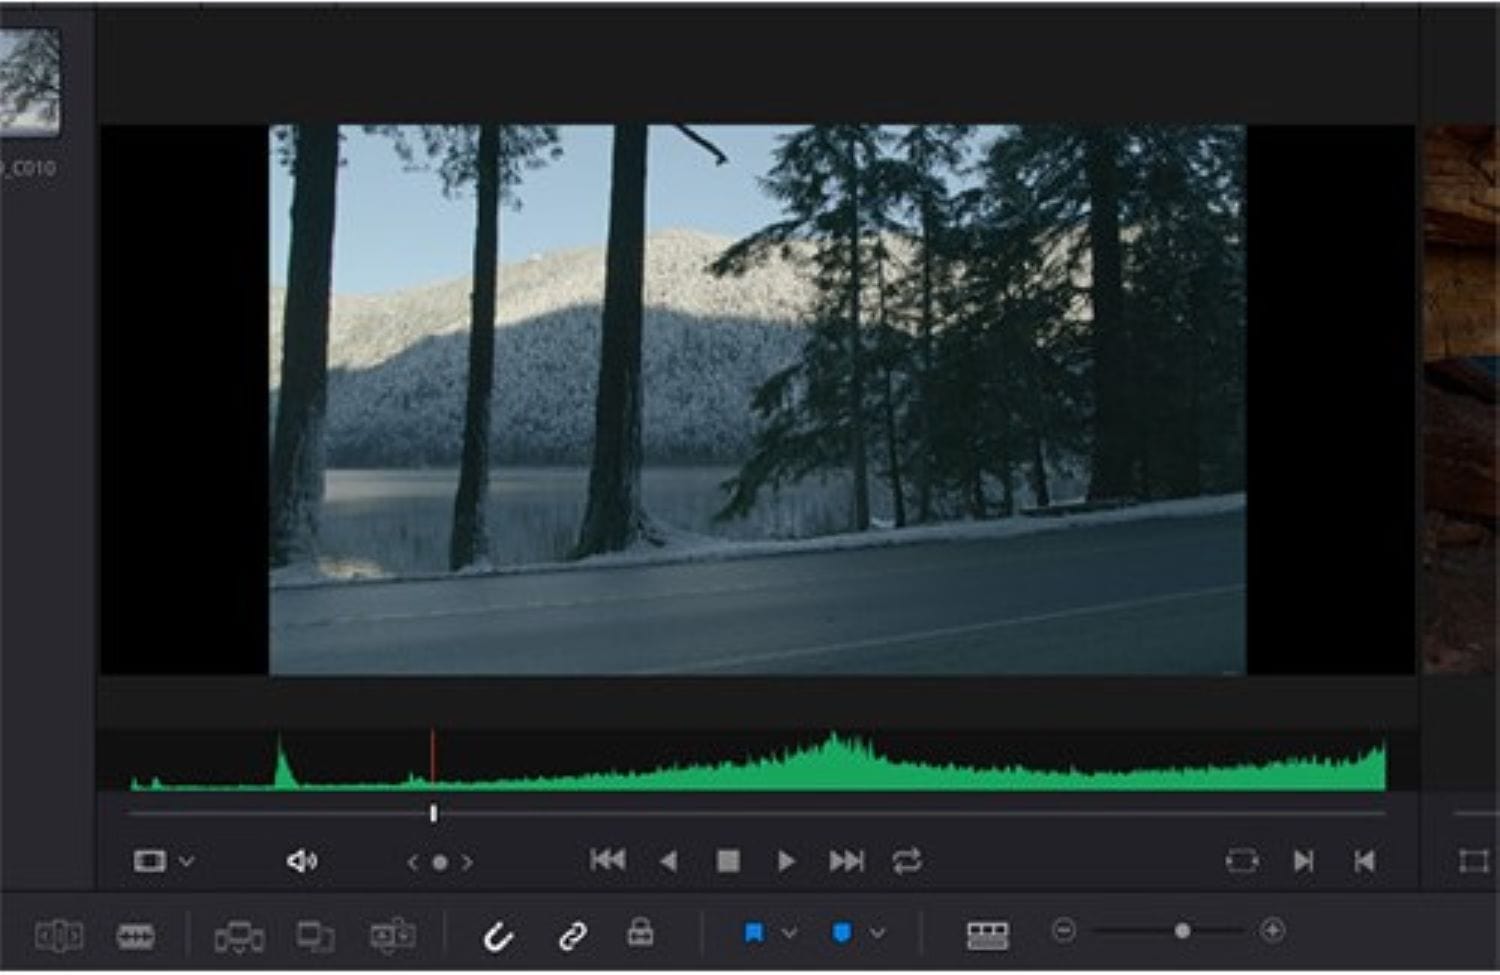Toggle linked selection chain icon

point(572,936)
